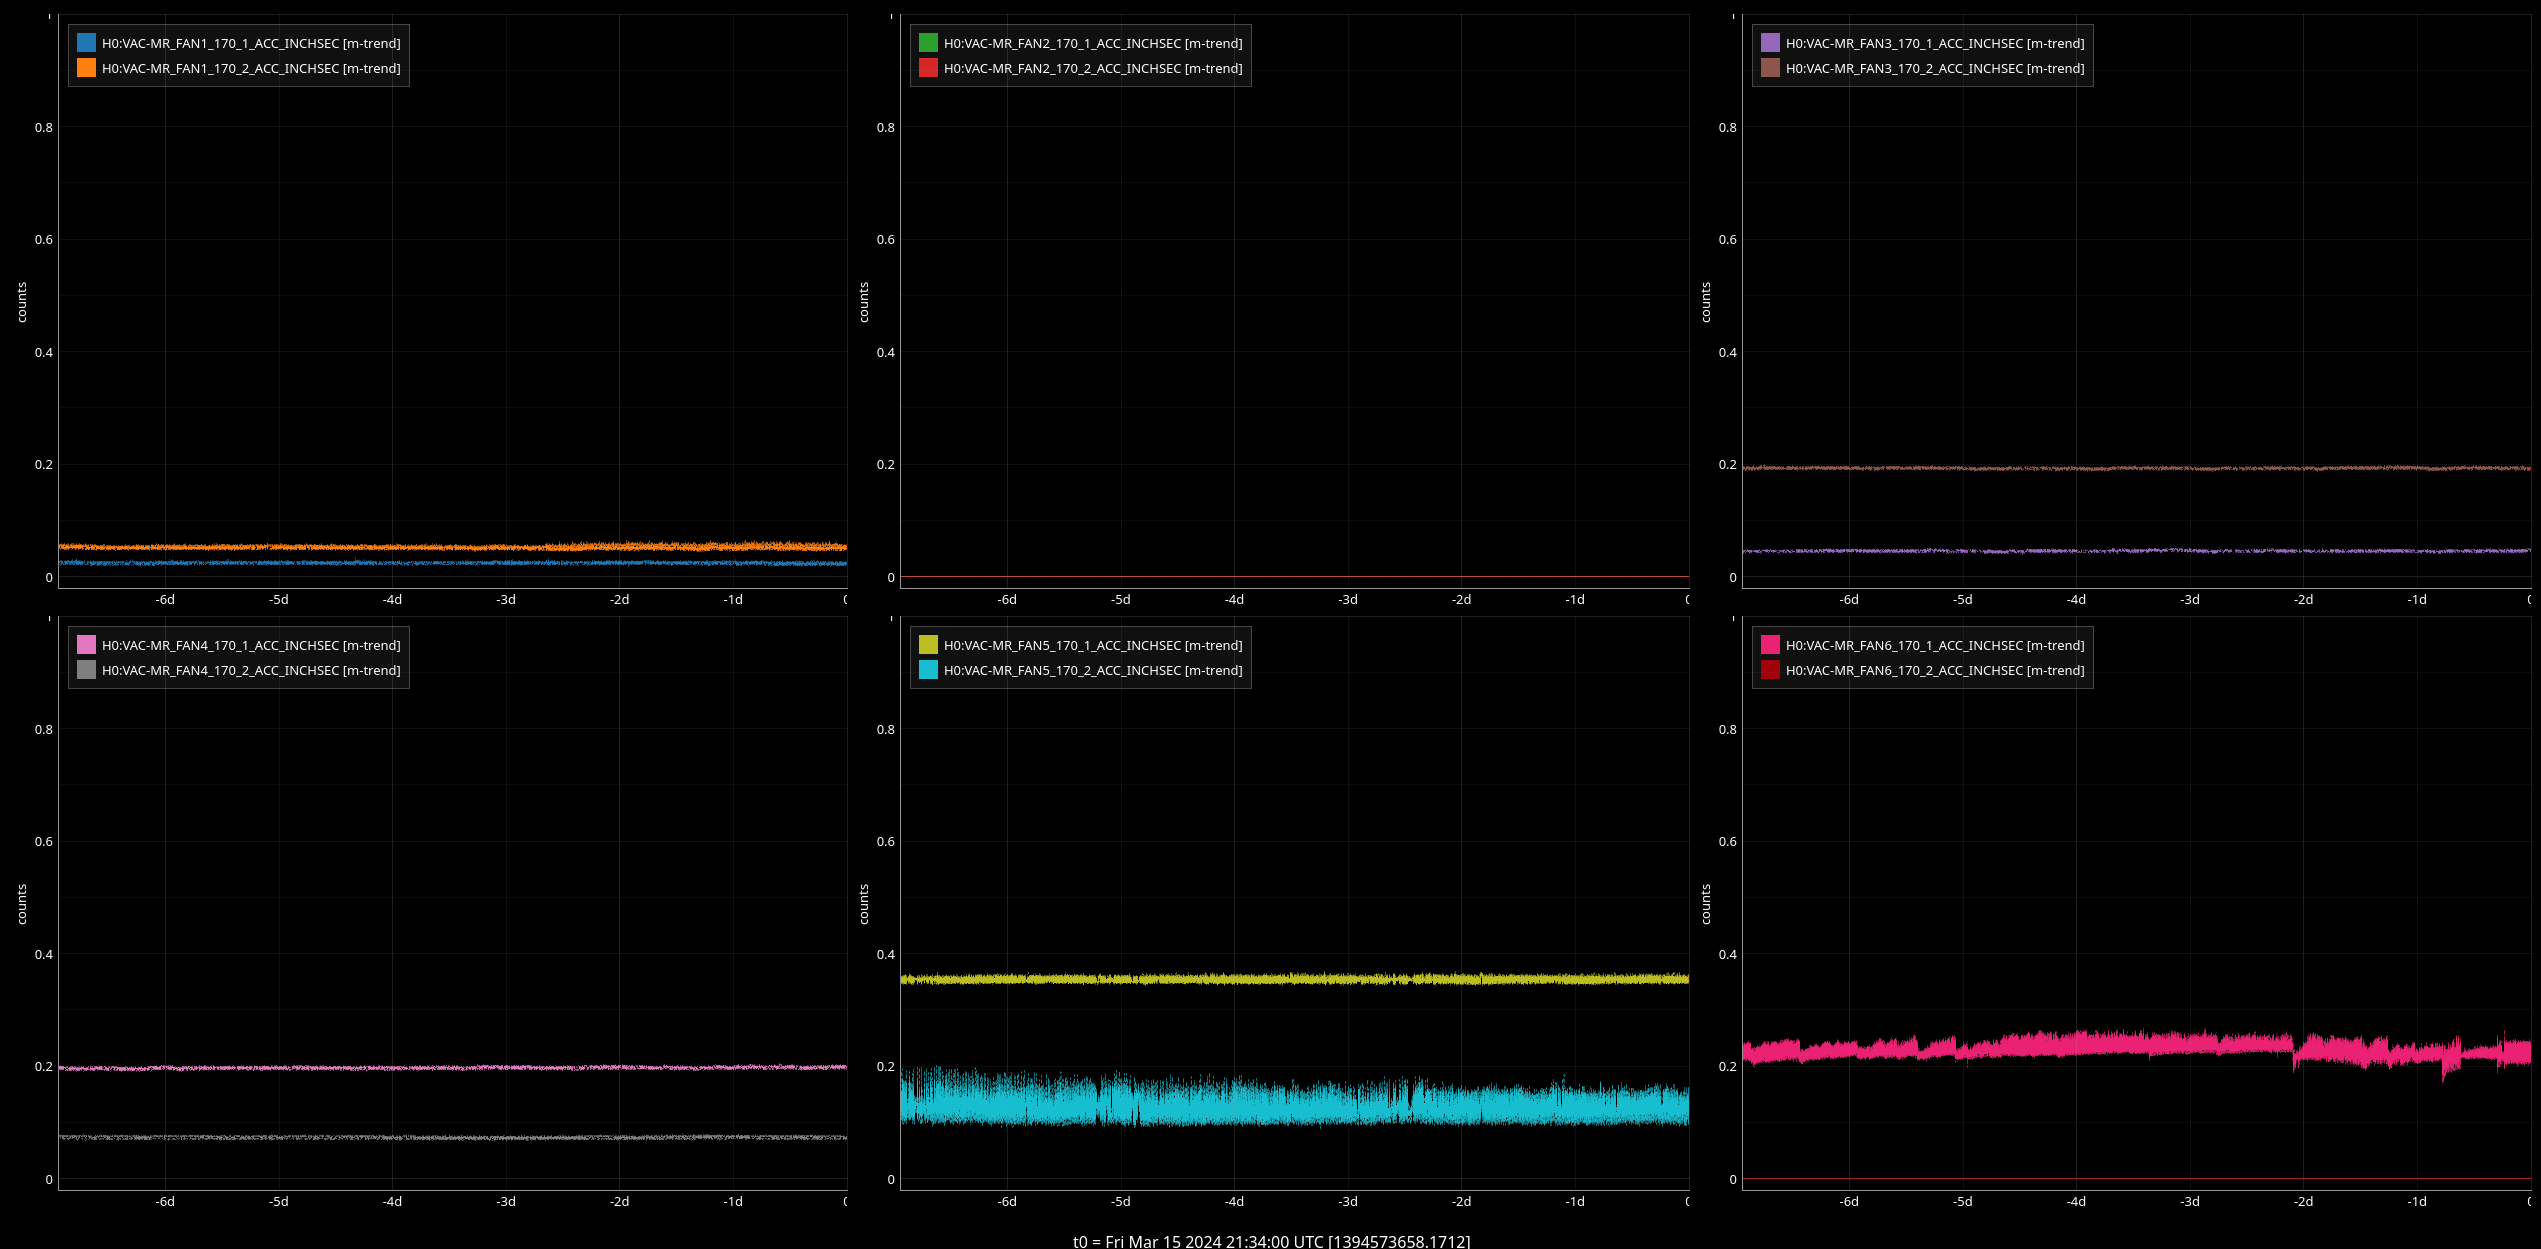Click the 0.8 tick label in FAN4 plot
The width and height of the screenshot is (2541, 1249).
click(x=44, y=729)
